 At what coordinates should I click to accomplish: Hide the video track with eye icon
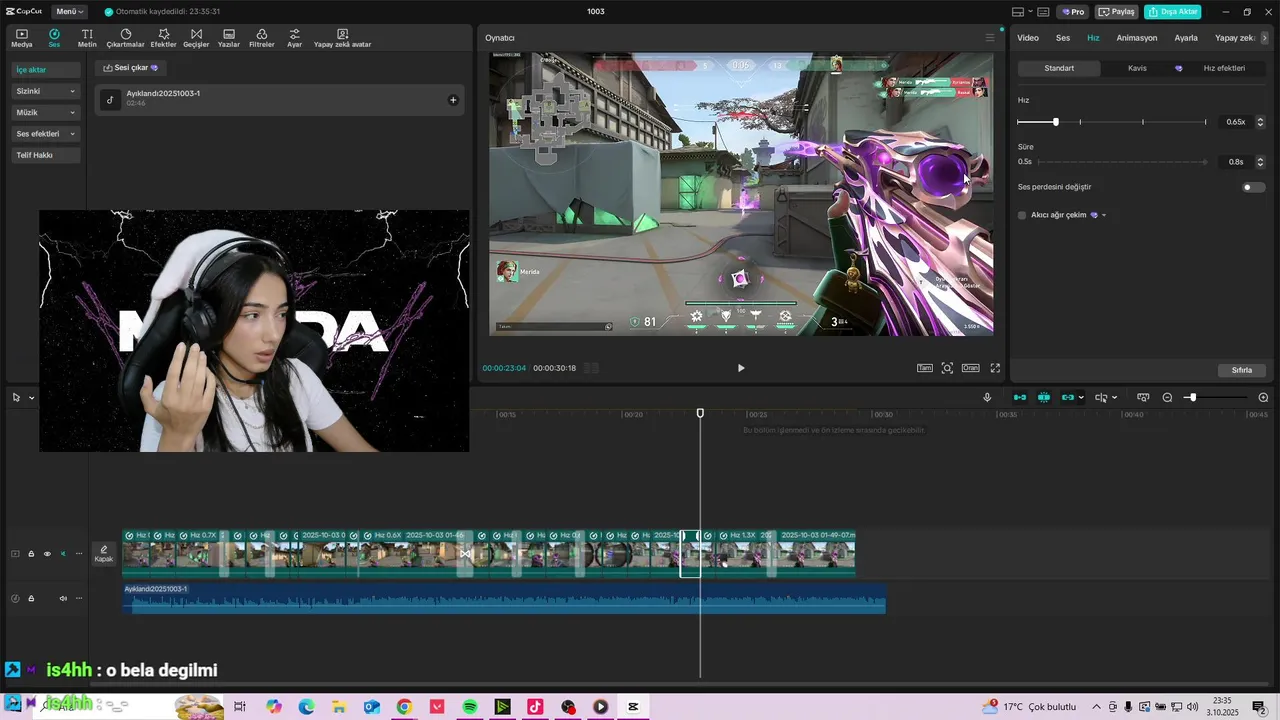click(47, 554)
